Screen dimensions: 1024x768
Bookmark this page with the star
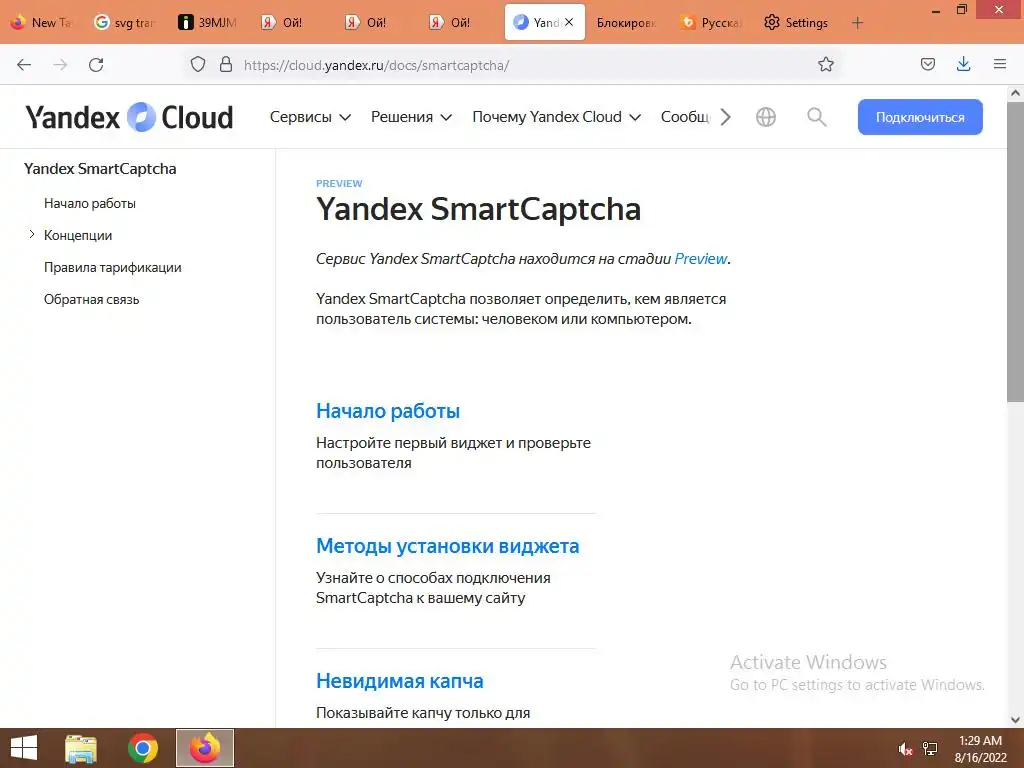coord(825,64)
